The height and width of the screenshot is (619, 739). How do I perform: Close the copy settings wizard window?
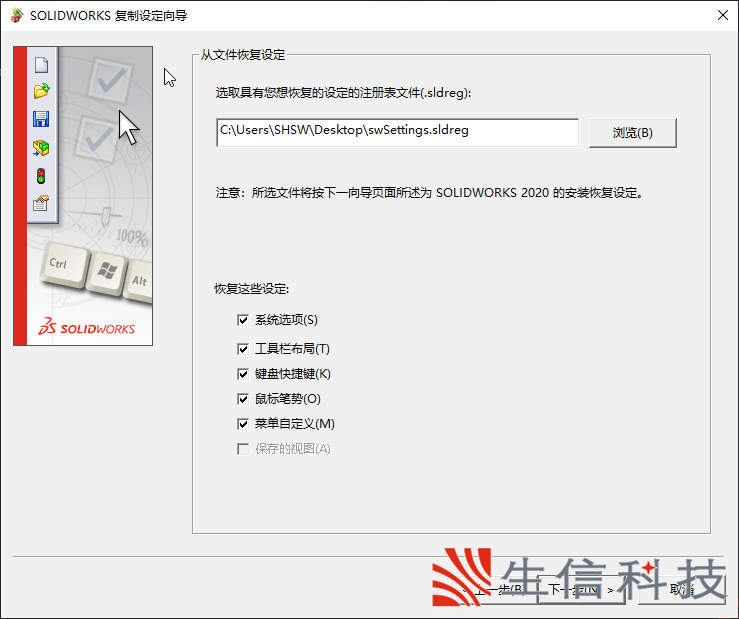723,15
